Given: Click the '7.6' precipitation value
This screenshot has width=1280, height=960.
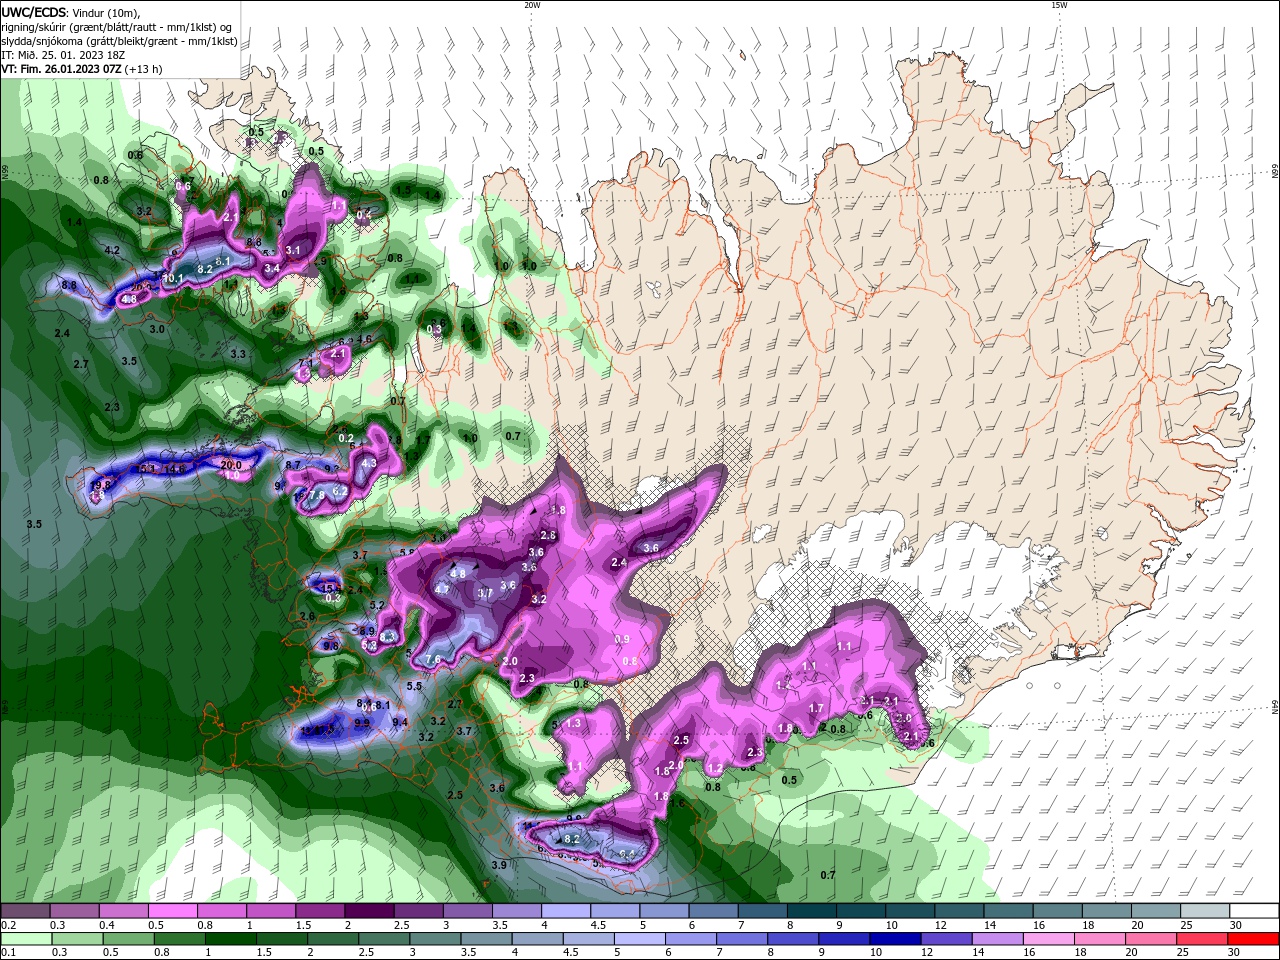Looking at the screenshot, I should point(433,659).
